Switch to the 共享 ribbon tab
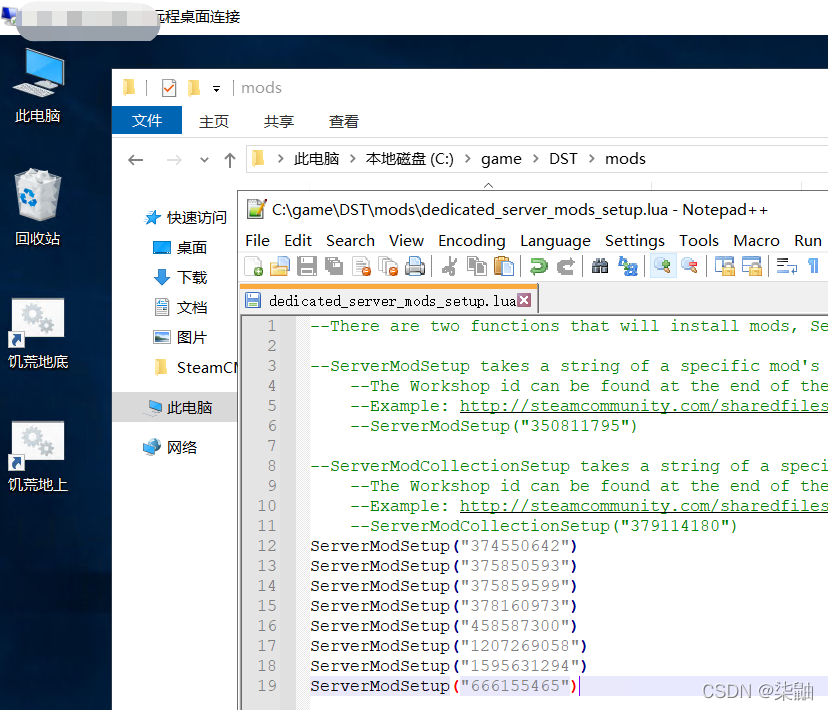This screenshot has width=828, height=710. point(279,121)
